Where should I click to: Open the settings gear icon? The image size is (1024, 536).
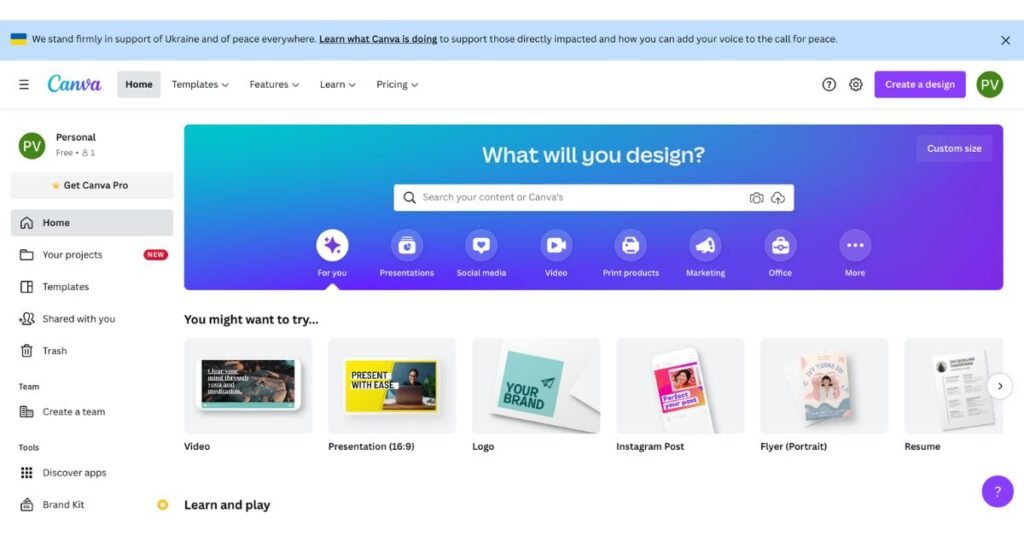coord(856,84)
